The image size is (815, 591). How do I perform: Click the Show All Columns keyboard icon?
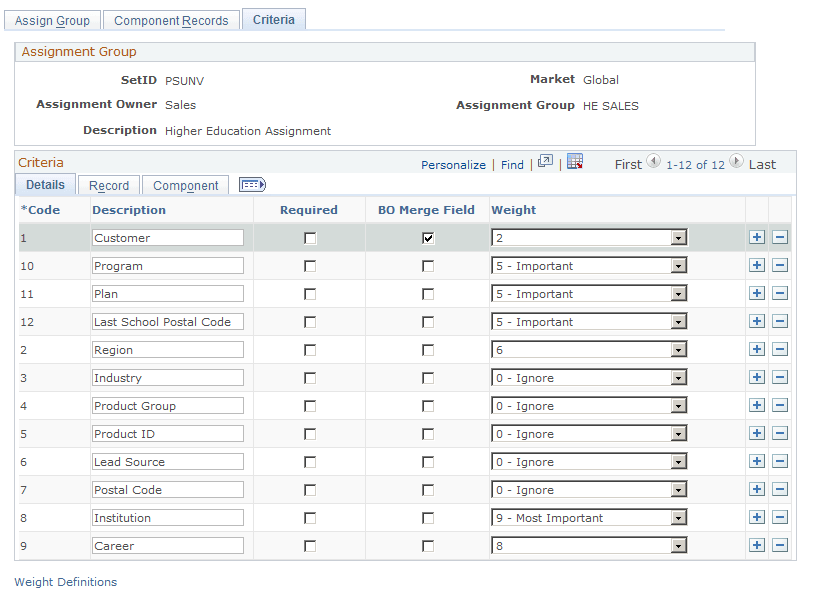coord(251,184)
